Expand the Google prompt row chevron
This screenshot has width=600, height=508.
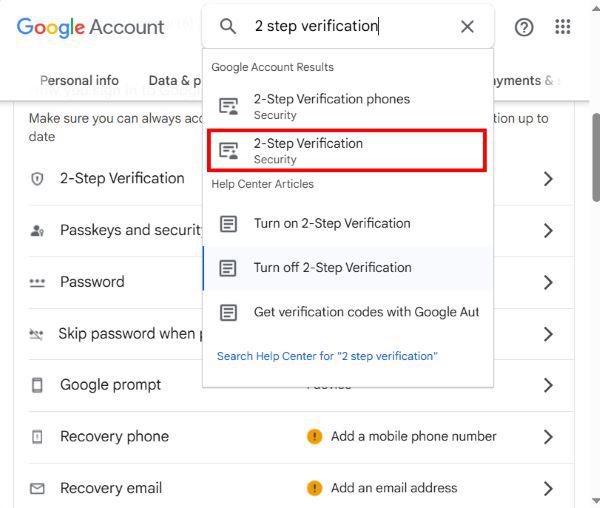(x=548, y=385)
